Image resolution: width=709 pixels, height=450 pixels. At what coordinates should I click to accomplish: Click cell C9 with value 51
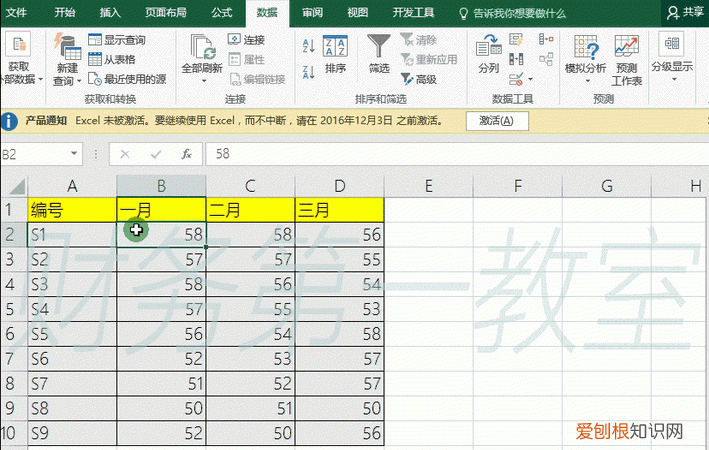click(250, 409)
